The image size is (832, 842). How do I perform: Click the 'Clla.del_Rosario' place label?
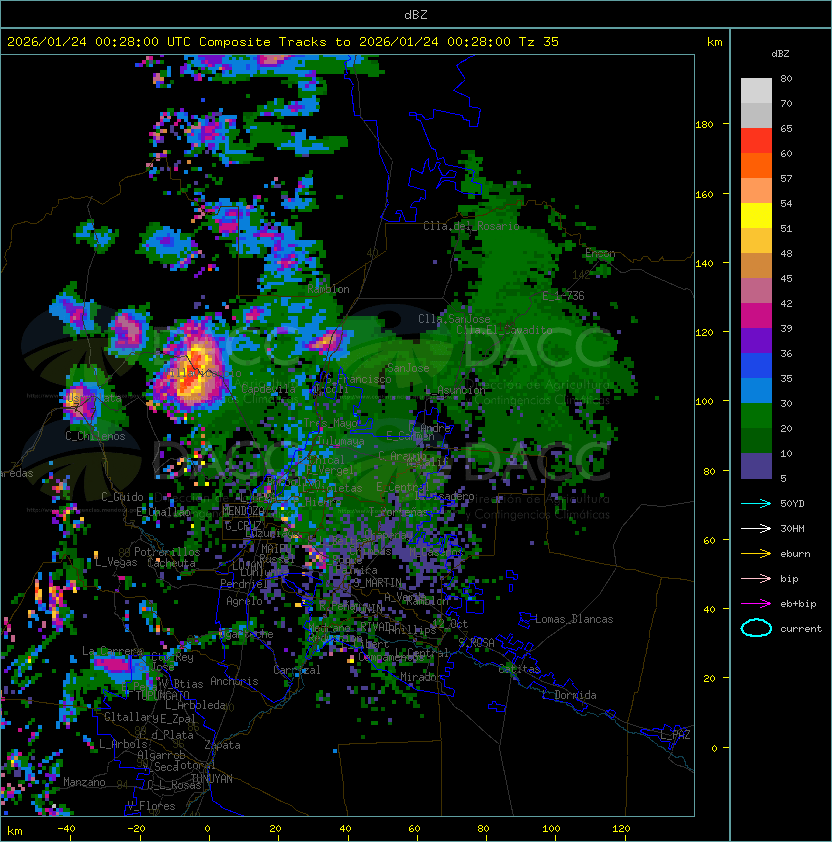(x=471, y=226)
